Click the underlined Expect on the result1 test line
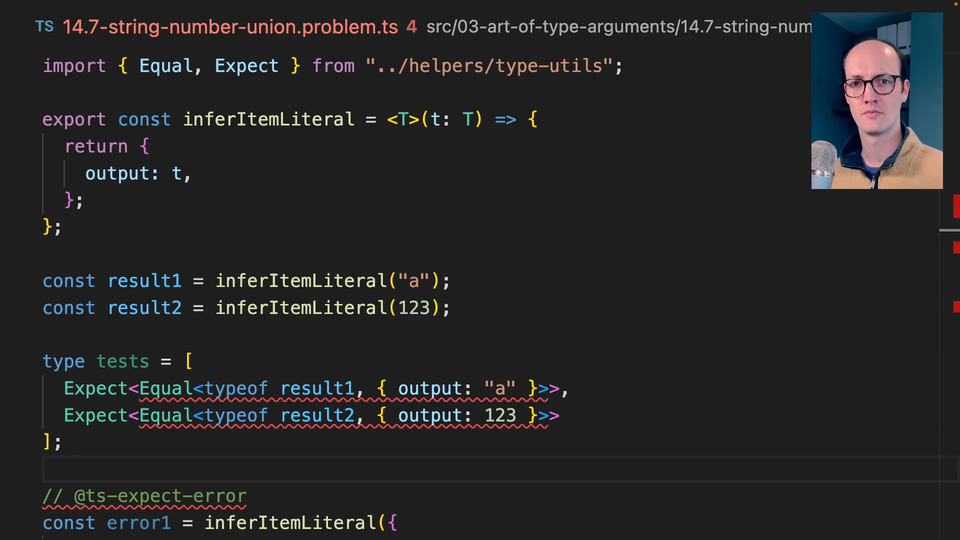This screenshot has width=960, height=540. pos(96,389)
